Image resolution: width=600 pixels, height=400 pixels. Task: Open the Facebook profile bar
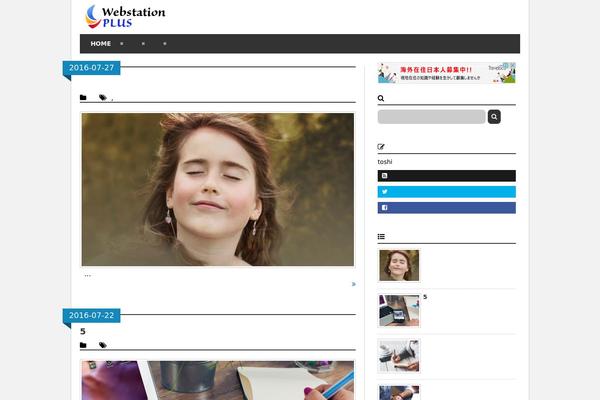point(446,208)
